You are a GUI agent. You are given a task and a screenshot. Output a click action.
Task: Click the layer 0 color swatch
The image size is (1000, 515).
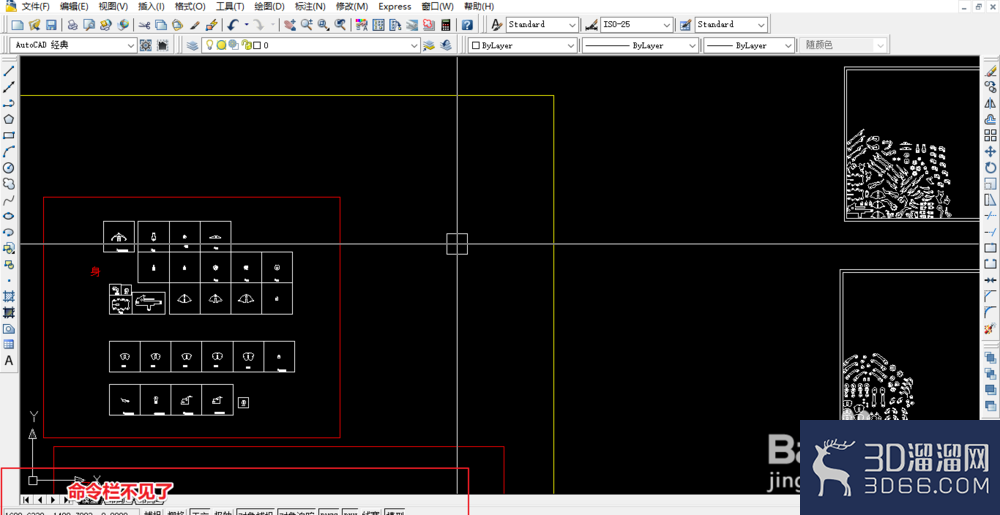coord(257,45)
